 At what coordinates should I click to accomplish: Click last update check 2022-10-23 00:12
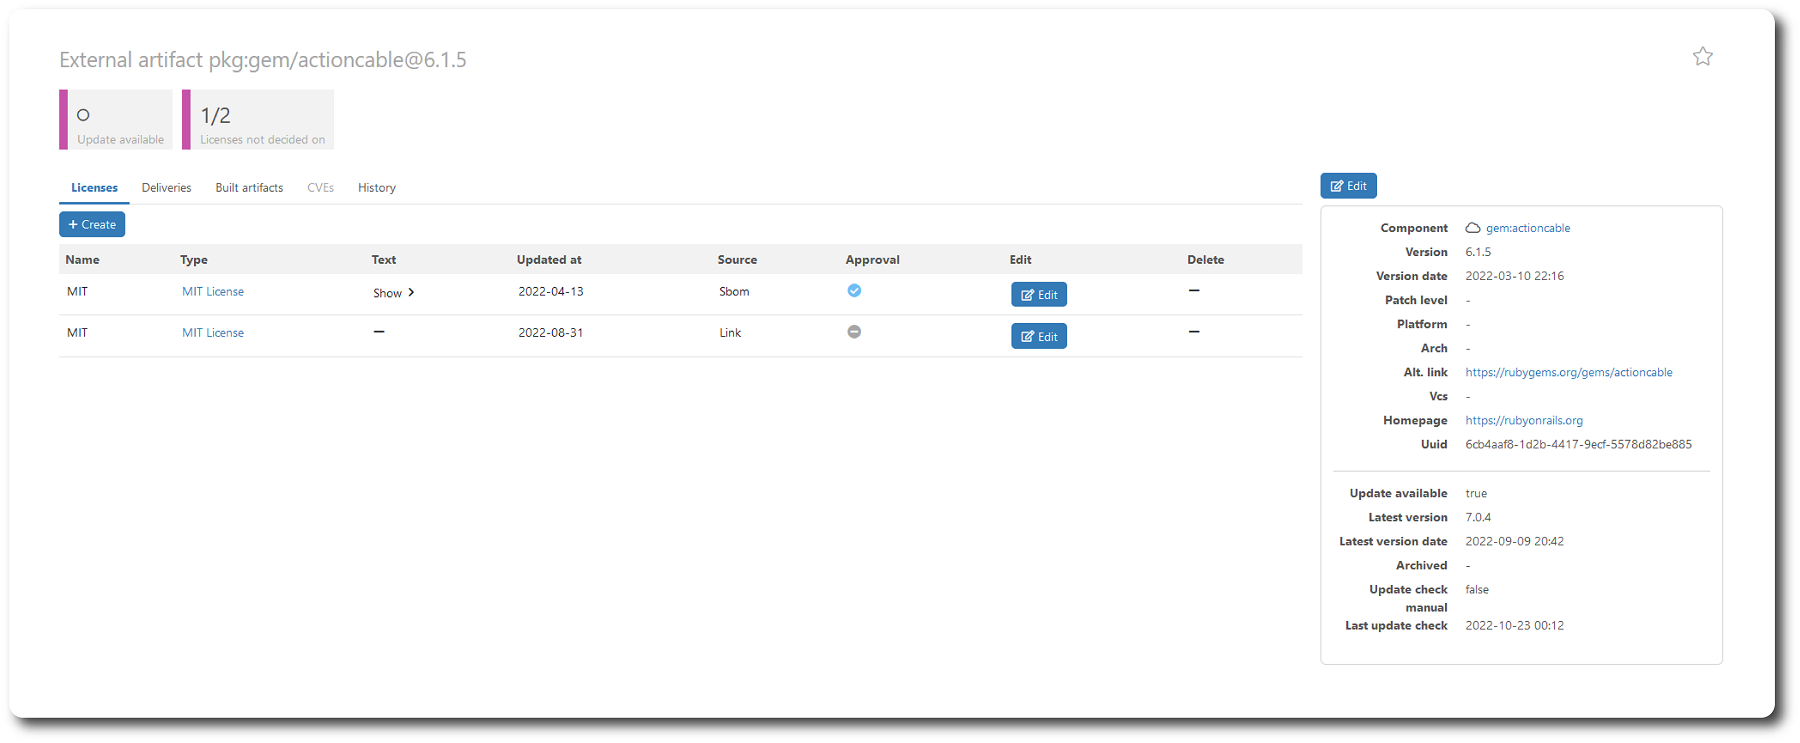click(1514, 625)
